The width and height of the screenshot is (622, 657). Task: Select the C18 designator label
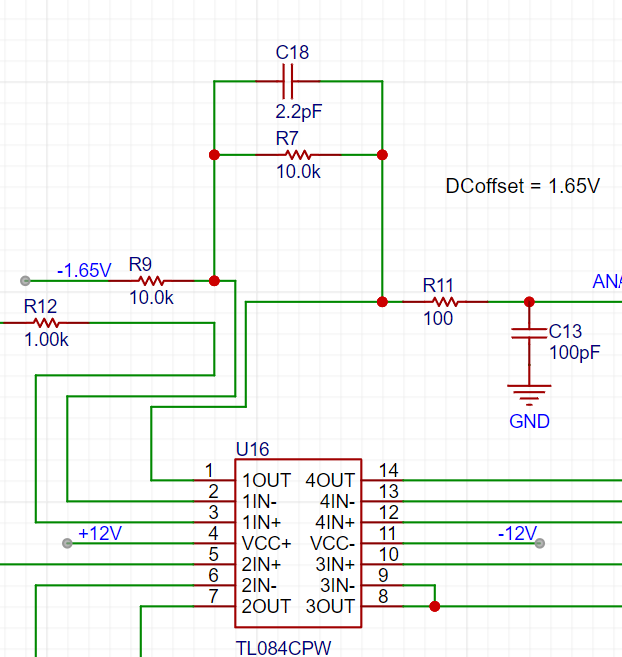[x=292, y=53]
